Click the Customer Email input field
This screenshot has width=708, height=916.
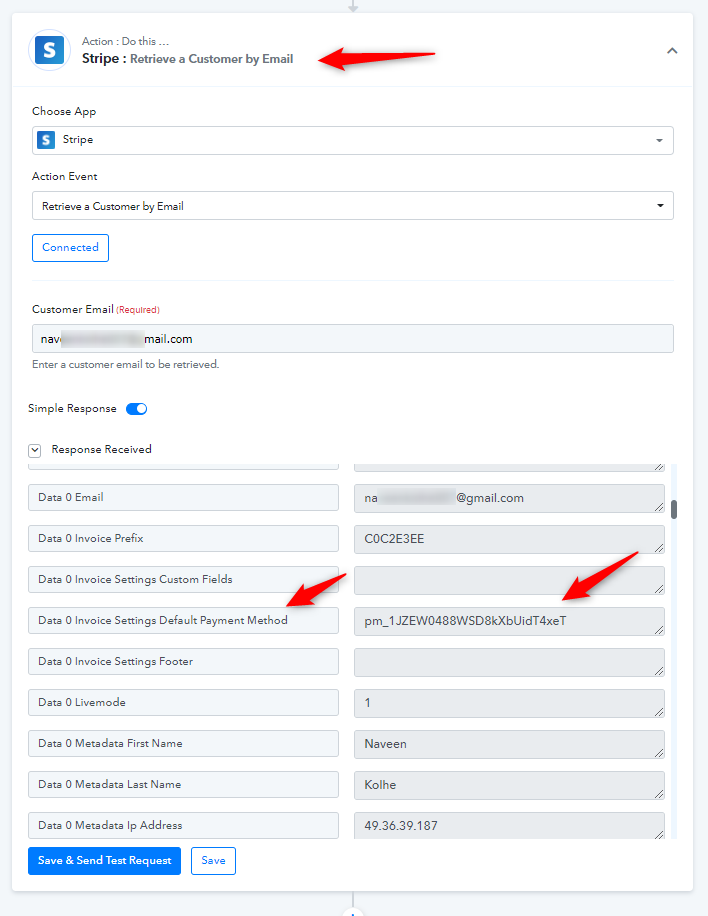(x=353, y=339)
